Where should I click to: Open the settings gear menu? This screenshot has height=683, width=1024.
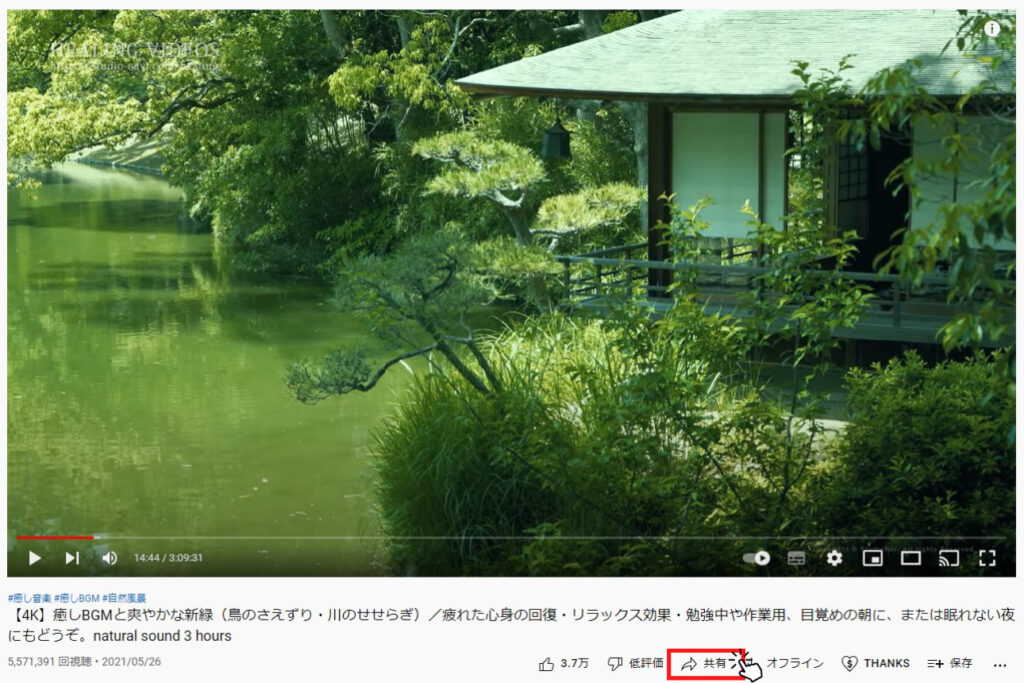coord(834,558)
